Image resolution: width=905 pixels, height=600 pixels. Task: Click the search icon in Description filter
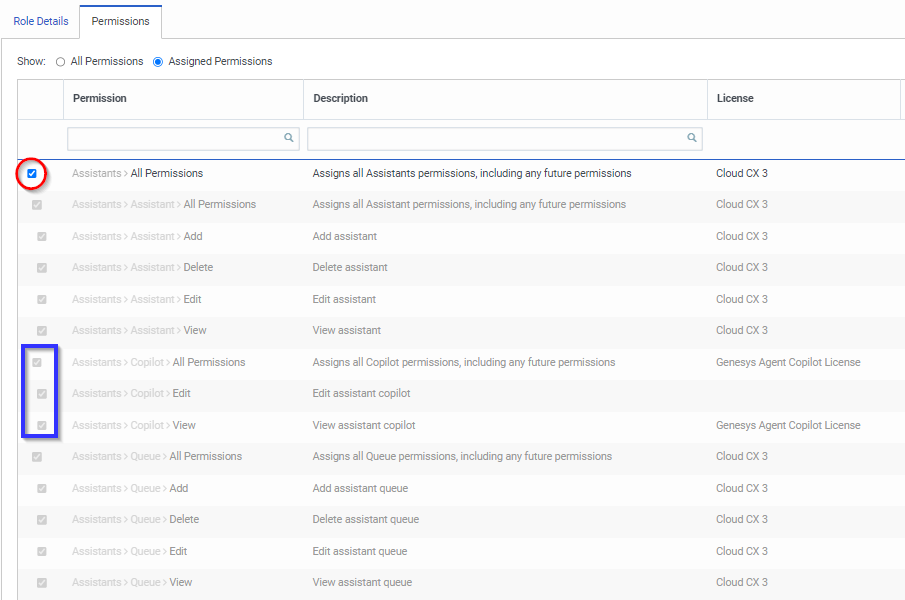(691, 139)
